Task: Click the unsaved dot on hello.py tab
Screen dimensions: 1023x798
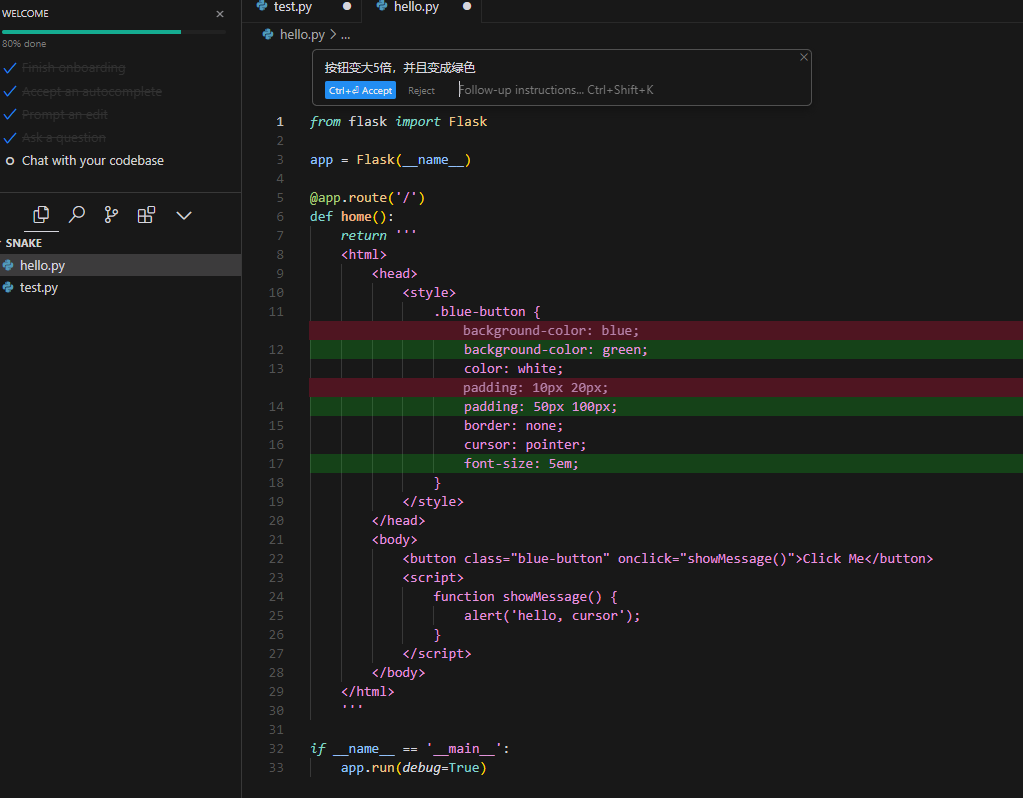Action: pyautogui.click(x=466, y=7)
